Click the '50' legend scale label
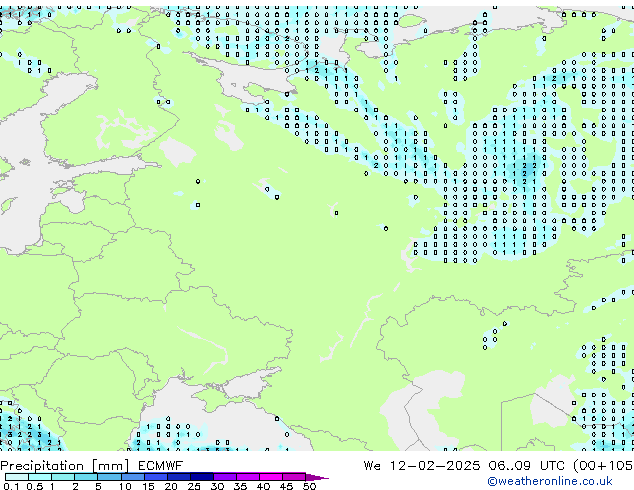 (310, 486)
